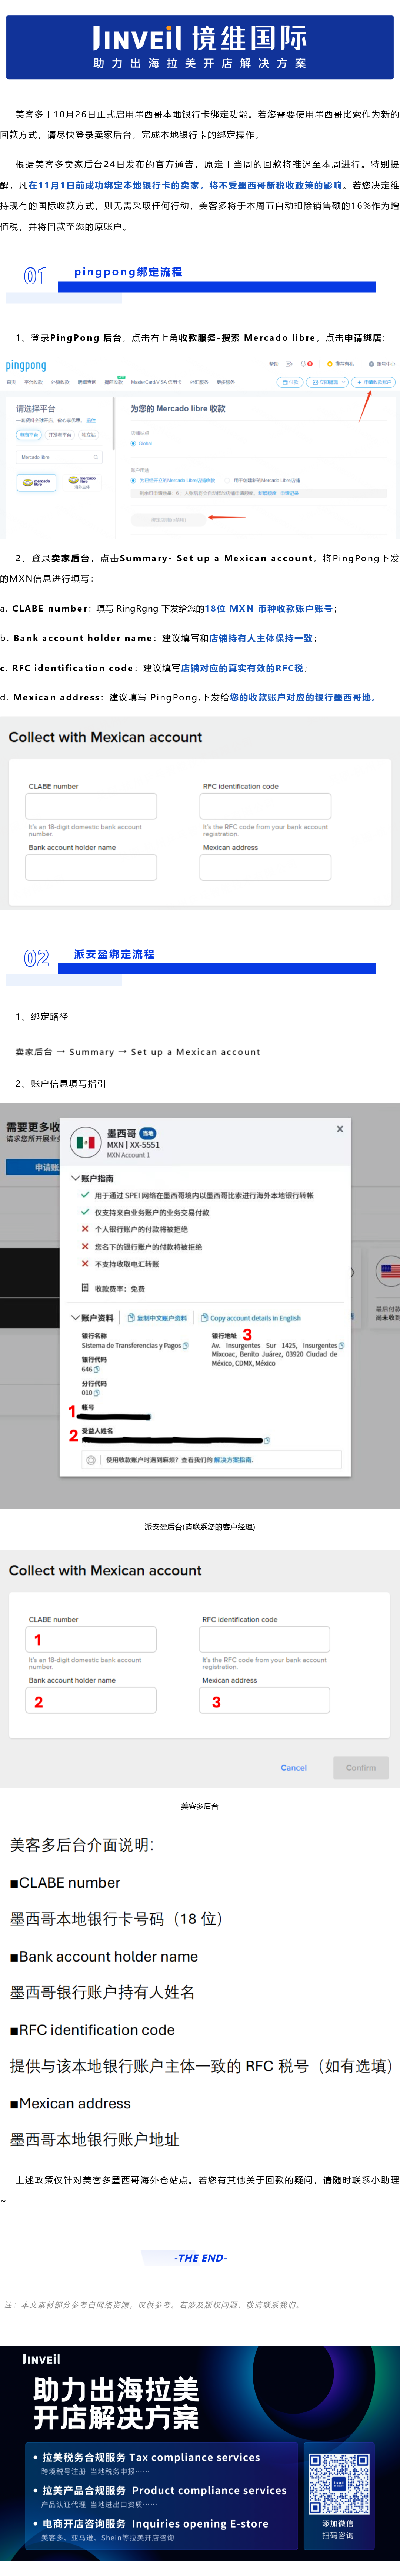Image resolution: width=400 pixels, height=2576 pixels.
Task: Click the QR code in the footer banner
Action: click(338, 2483)
